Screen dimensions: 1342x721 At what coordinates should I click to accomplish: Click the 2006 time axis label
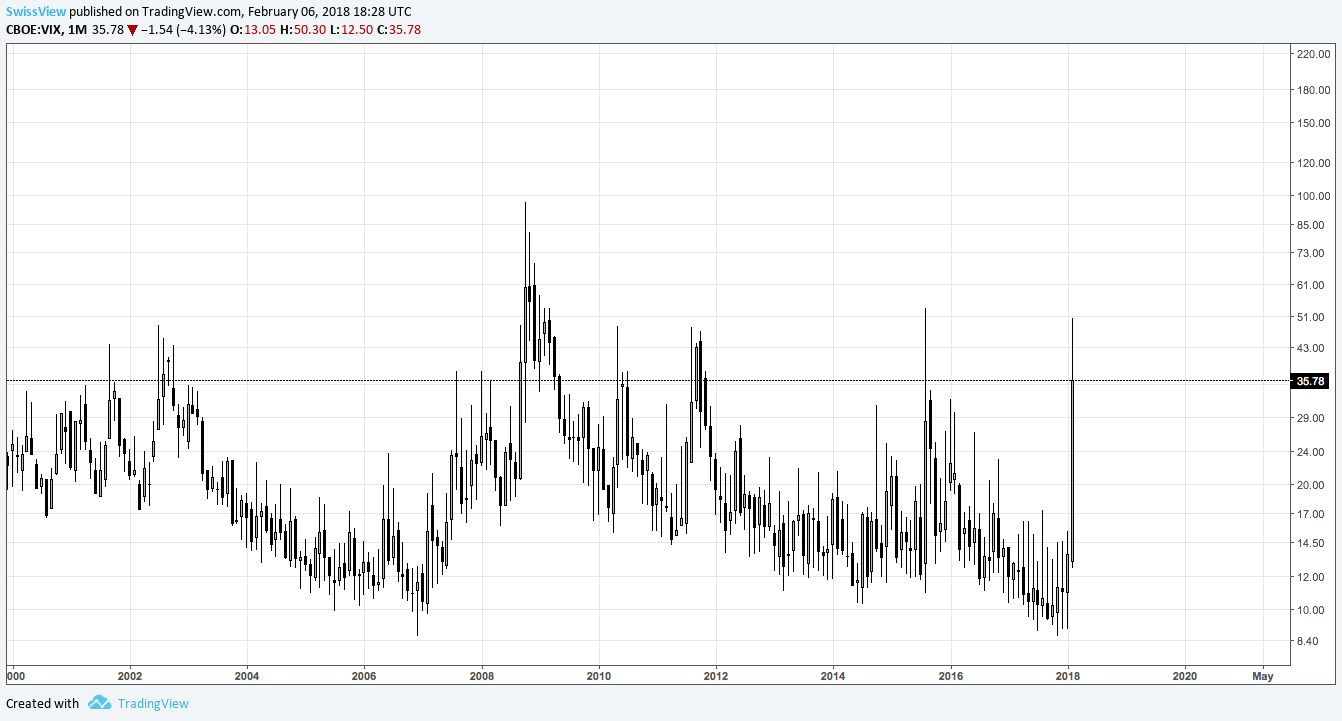[365, 676]
